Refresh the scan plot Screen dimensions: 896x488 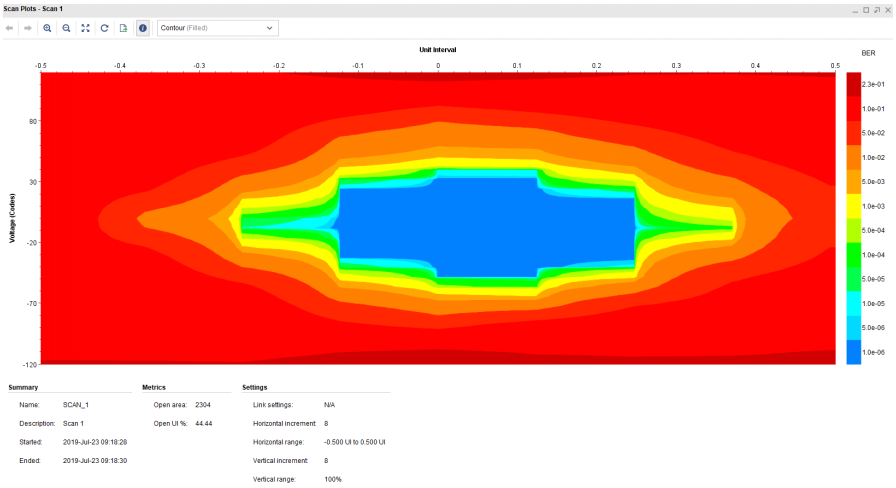(x=105, y=28)
